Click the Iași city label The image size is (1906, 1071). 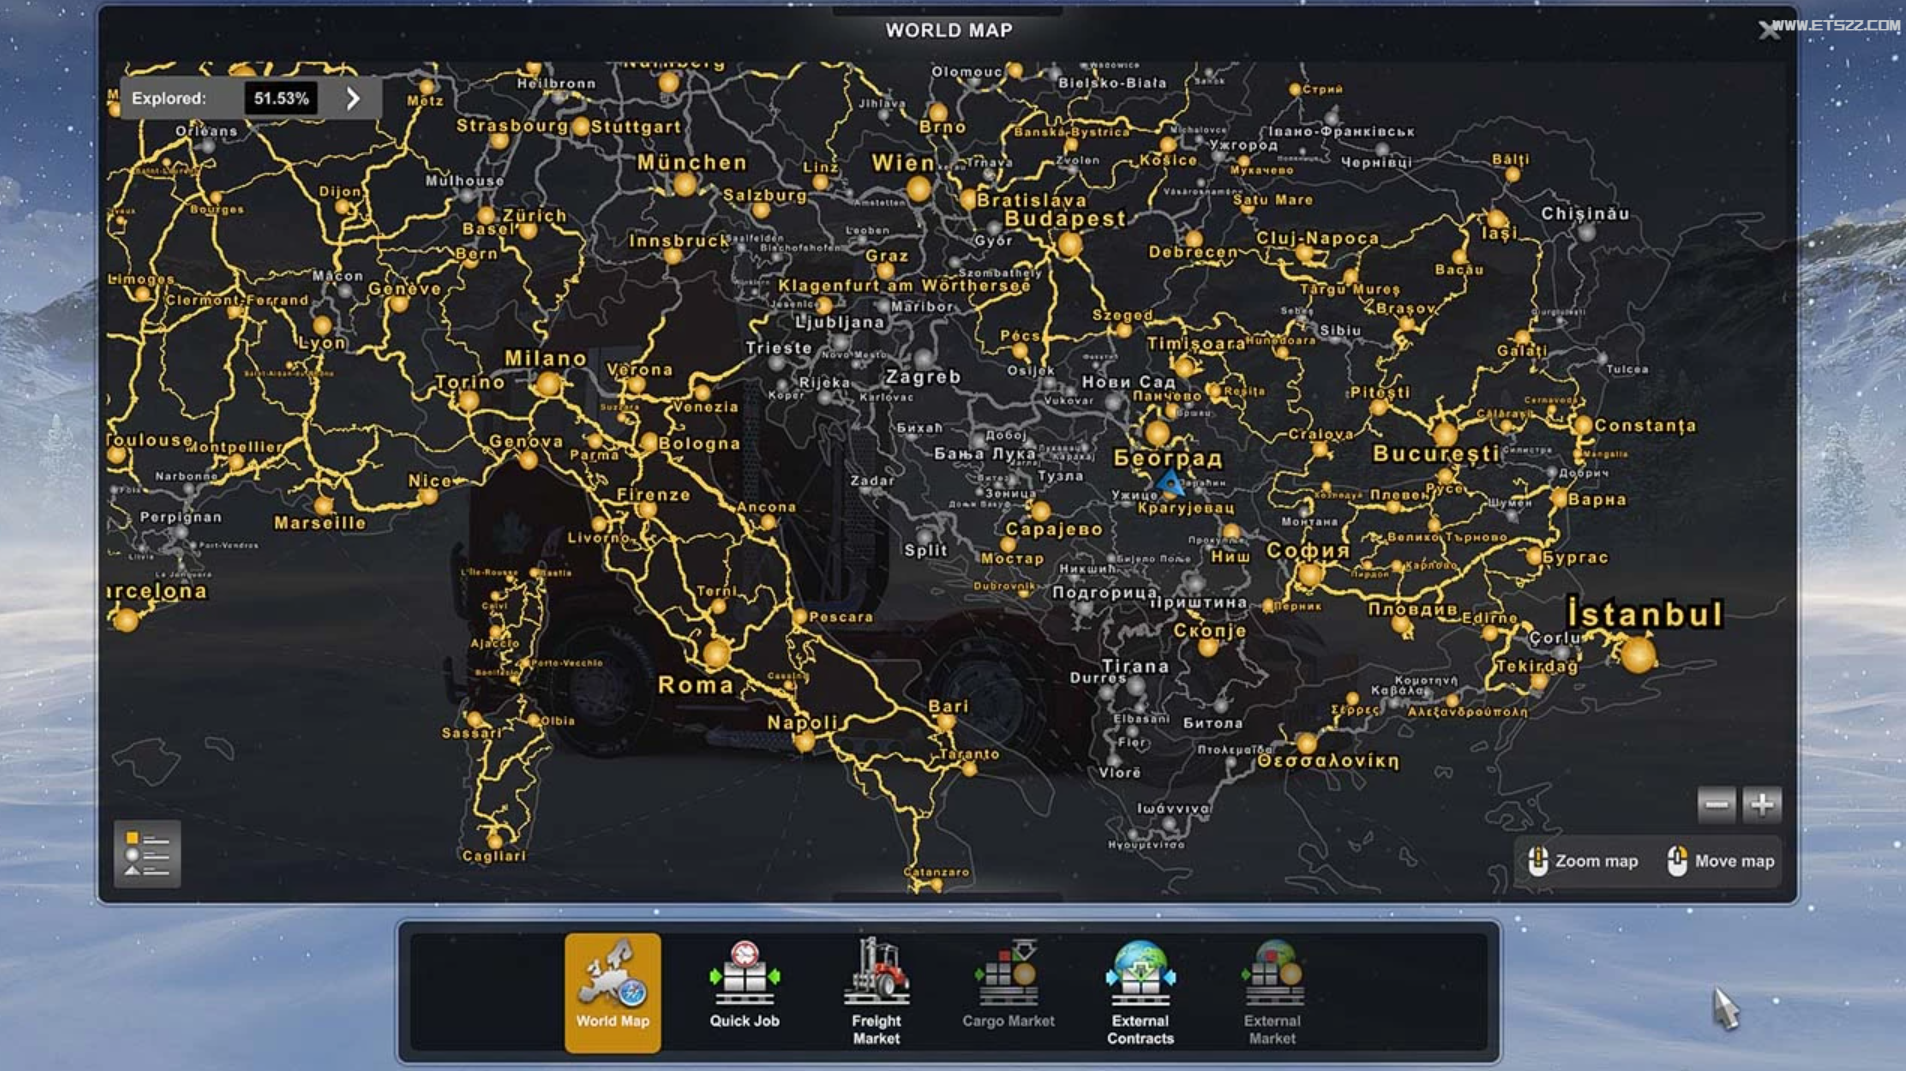(x=1499, y=233)
